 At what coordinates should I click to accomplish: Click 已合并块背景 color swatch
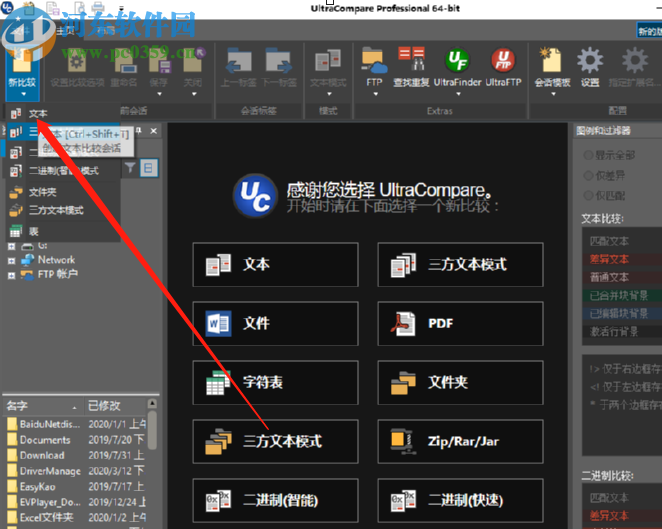(x=622, y=296)
